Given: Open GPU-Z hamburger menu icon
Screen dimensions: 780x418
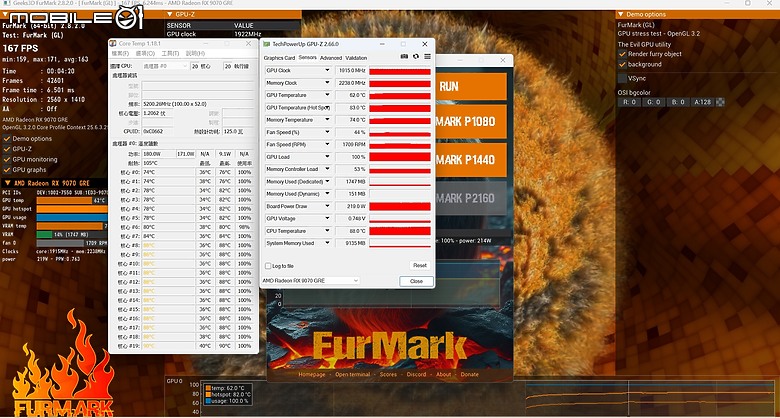Looking at the screenshot, I should pos(427,57).
